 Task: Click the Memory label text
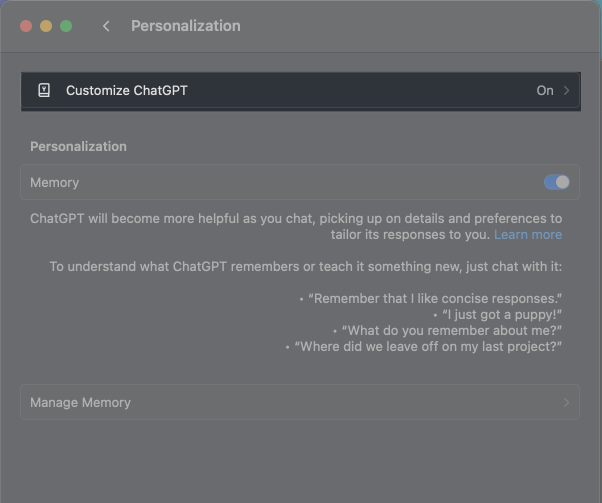coord(54,182)
